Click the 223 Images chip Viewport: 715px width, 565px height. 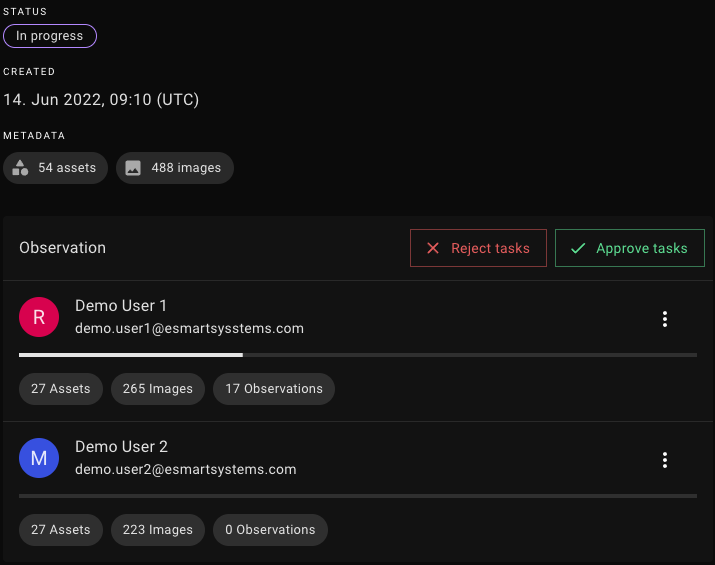(x=158, y=530)
